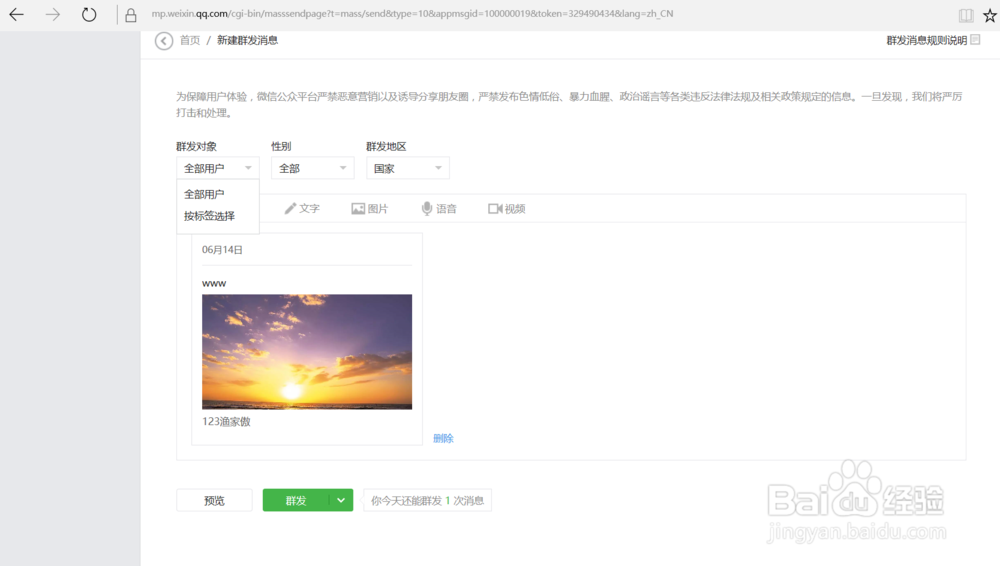Reload the page with the refresh icon
1000x566 pixels.
(x=89, y=14)
